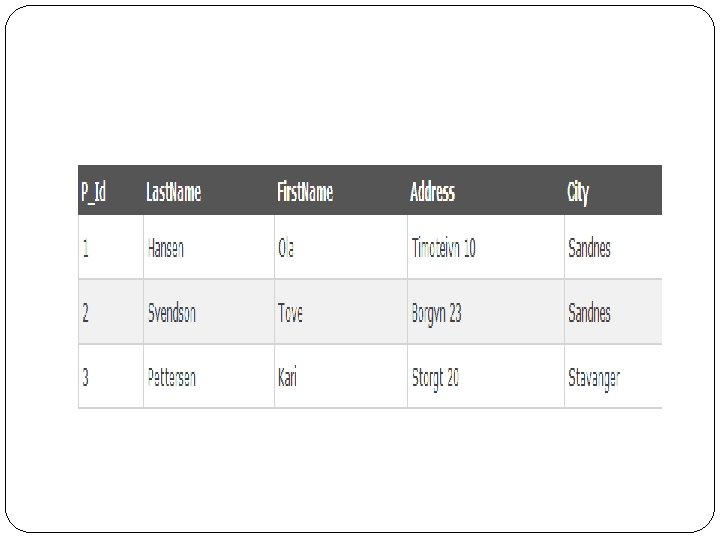720x540 pixels.
Task: Click the first name Kari
Action: pyautogui.click(x=287, y=378)
